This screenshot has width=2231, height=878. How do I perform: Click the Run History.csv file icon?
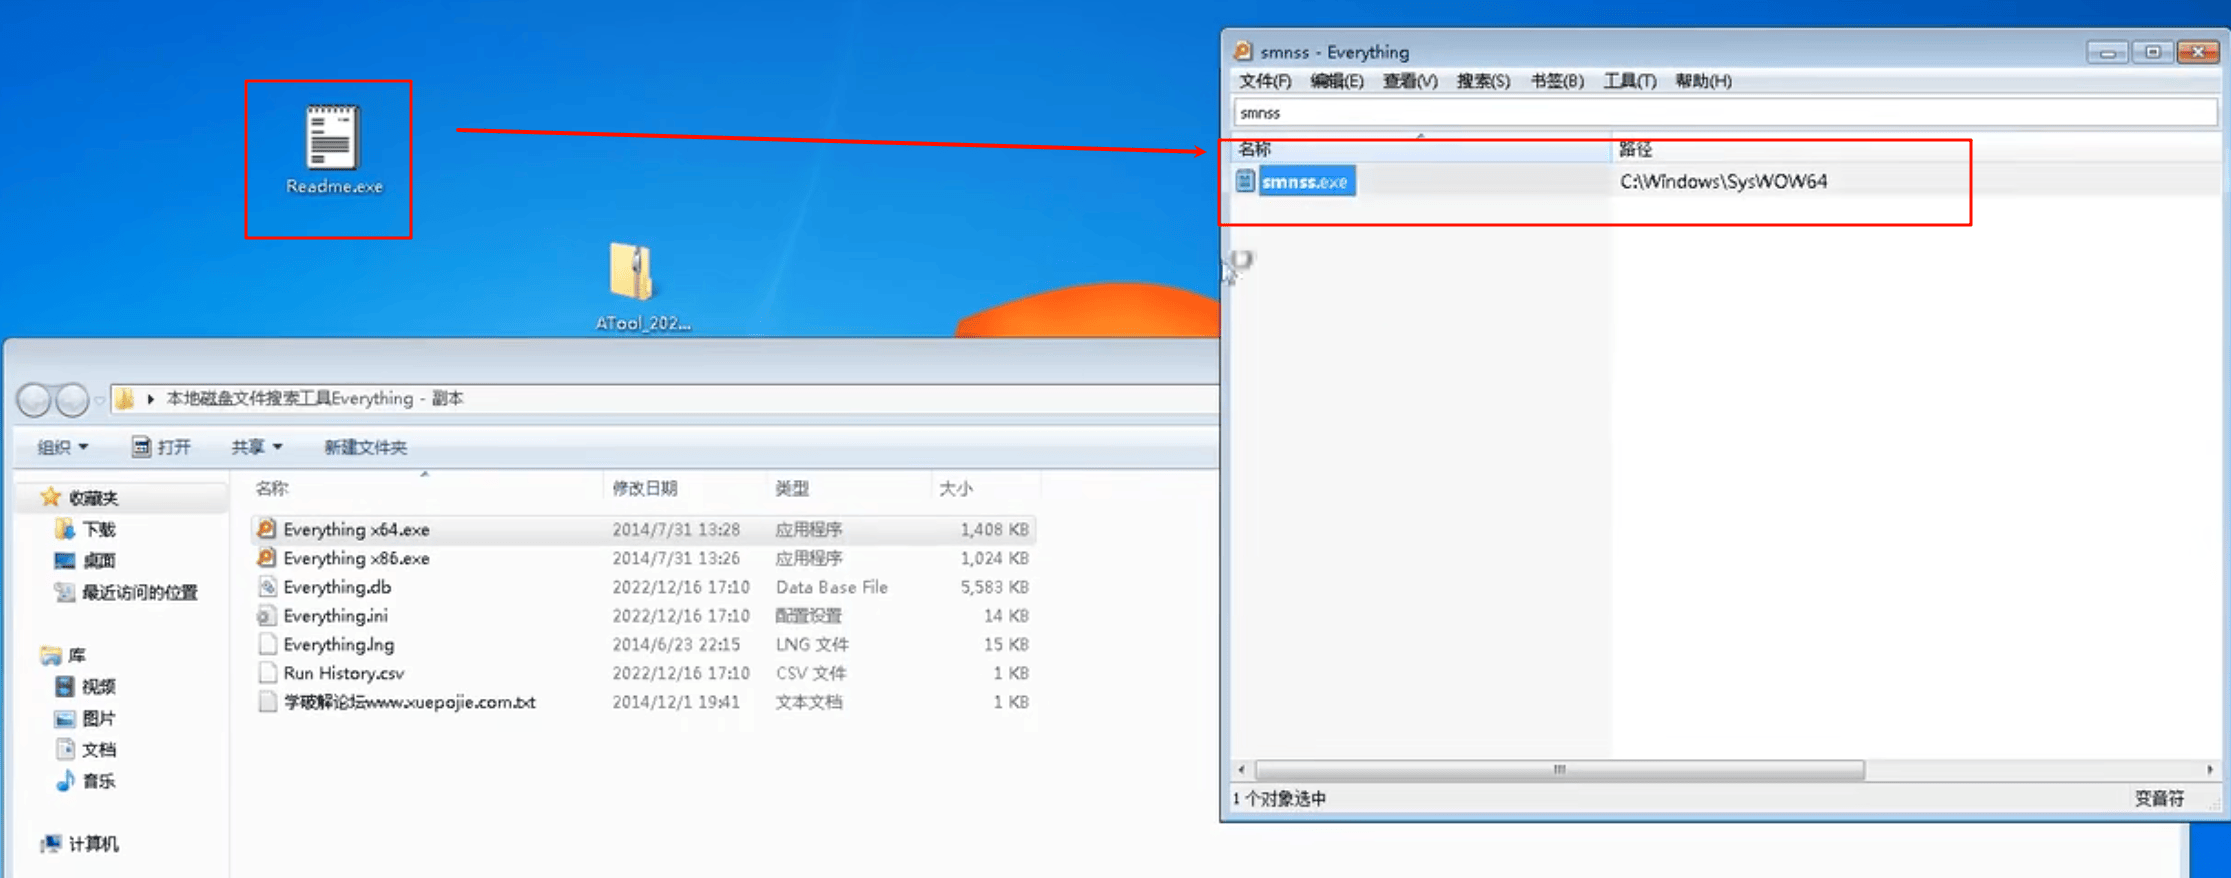(x=266, y=673)
